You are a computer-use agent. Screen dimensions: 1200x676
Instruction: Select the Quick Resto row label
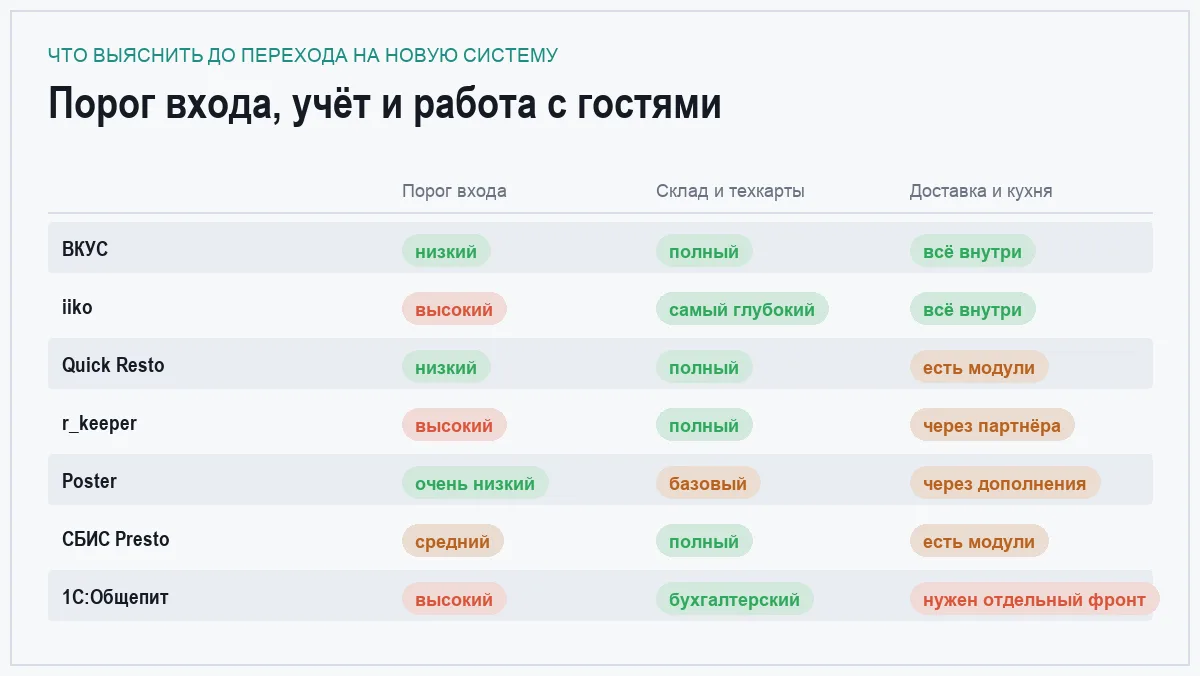[113, 365]
